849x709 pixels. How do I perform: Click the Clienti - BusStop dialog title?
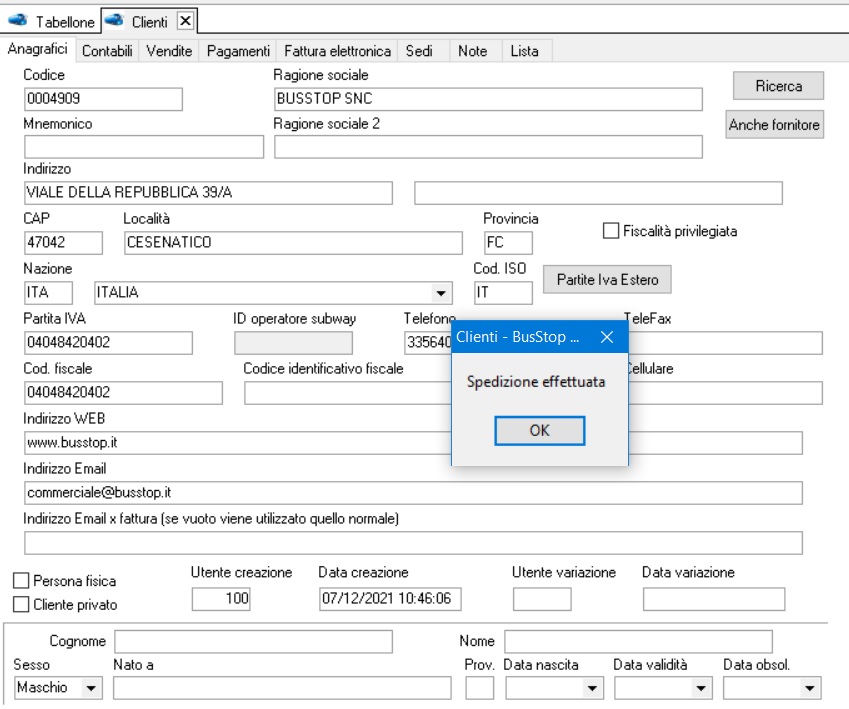coord(518,337)
